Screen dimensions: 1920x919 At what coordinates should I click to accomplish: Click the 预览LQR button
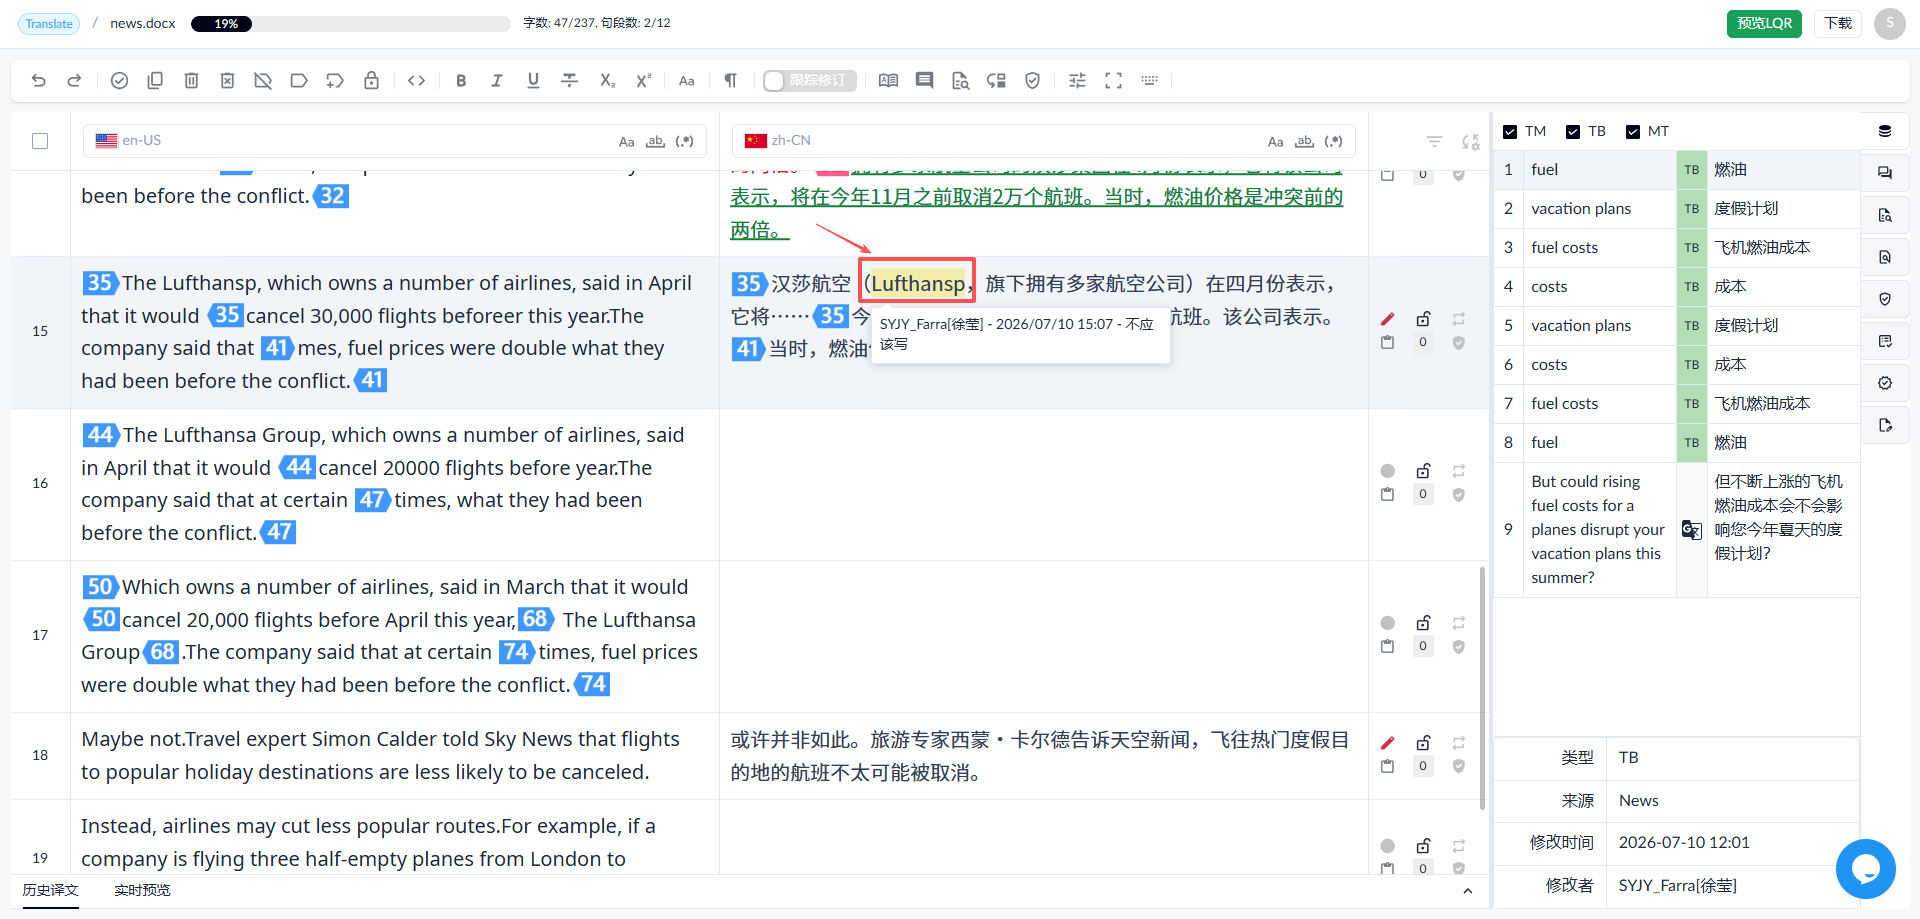1764,24
